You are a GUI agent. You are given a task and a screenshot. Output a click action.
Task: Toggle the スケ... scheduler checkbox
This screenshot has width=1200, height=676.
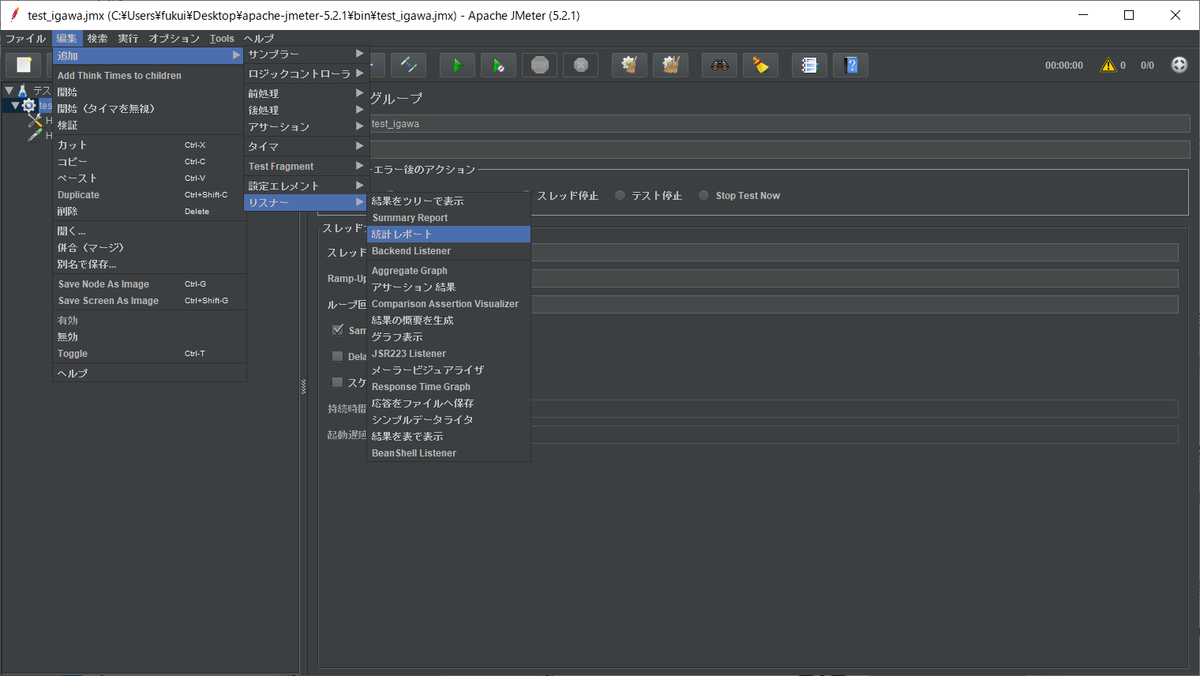pos(338,382)
